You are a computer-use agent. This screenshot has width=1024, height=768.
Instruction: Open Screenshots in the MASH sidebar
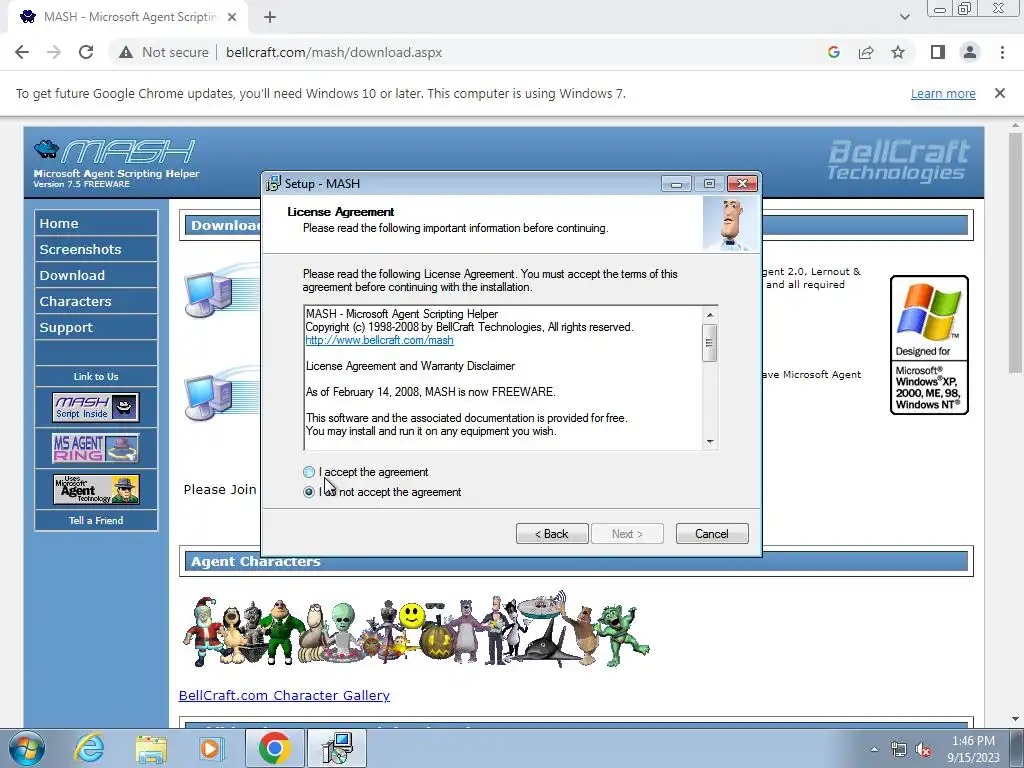[96, 249]
